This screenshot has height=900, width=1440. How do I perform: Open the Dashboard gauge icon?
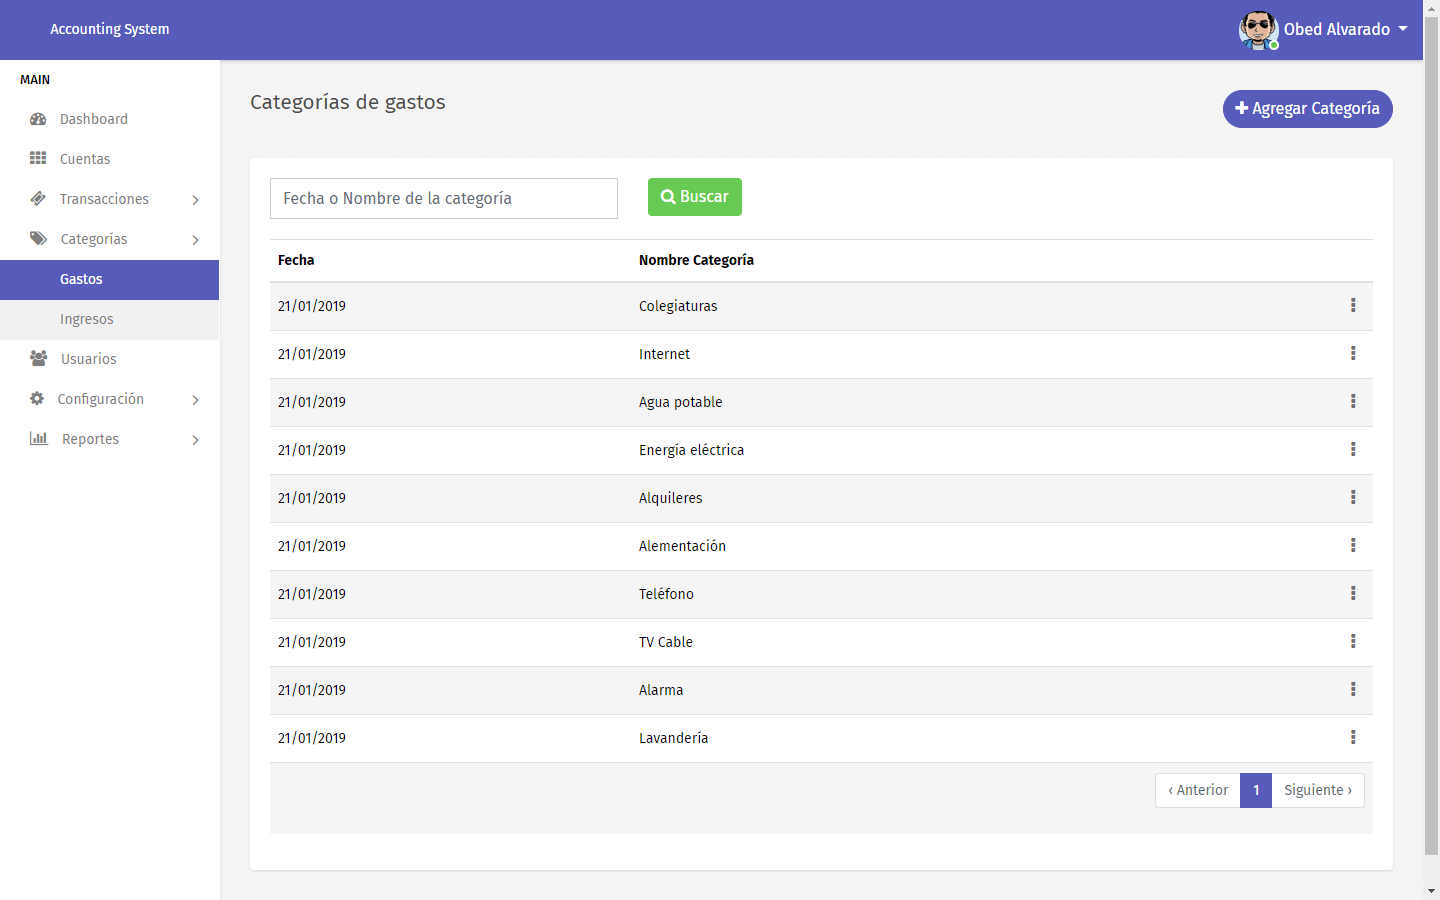pos(38,119)
